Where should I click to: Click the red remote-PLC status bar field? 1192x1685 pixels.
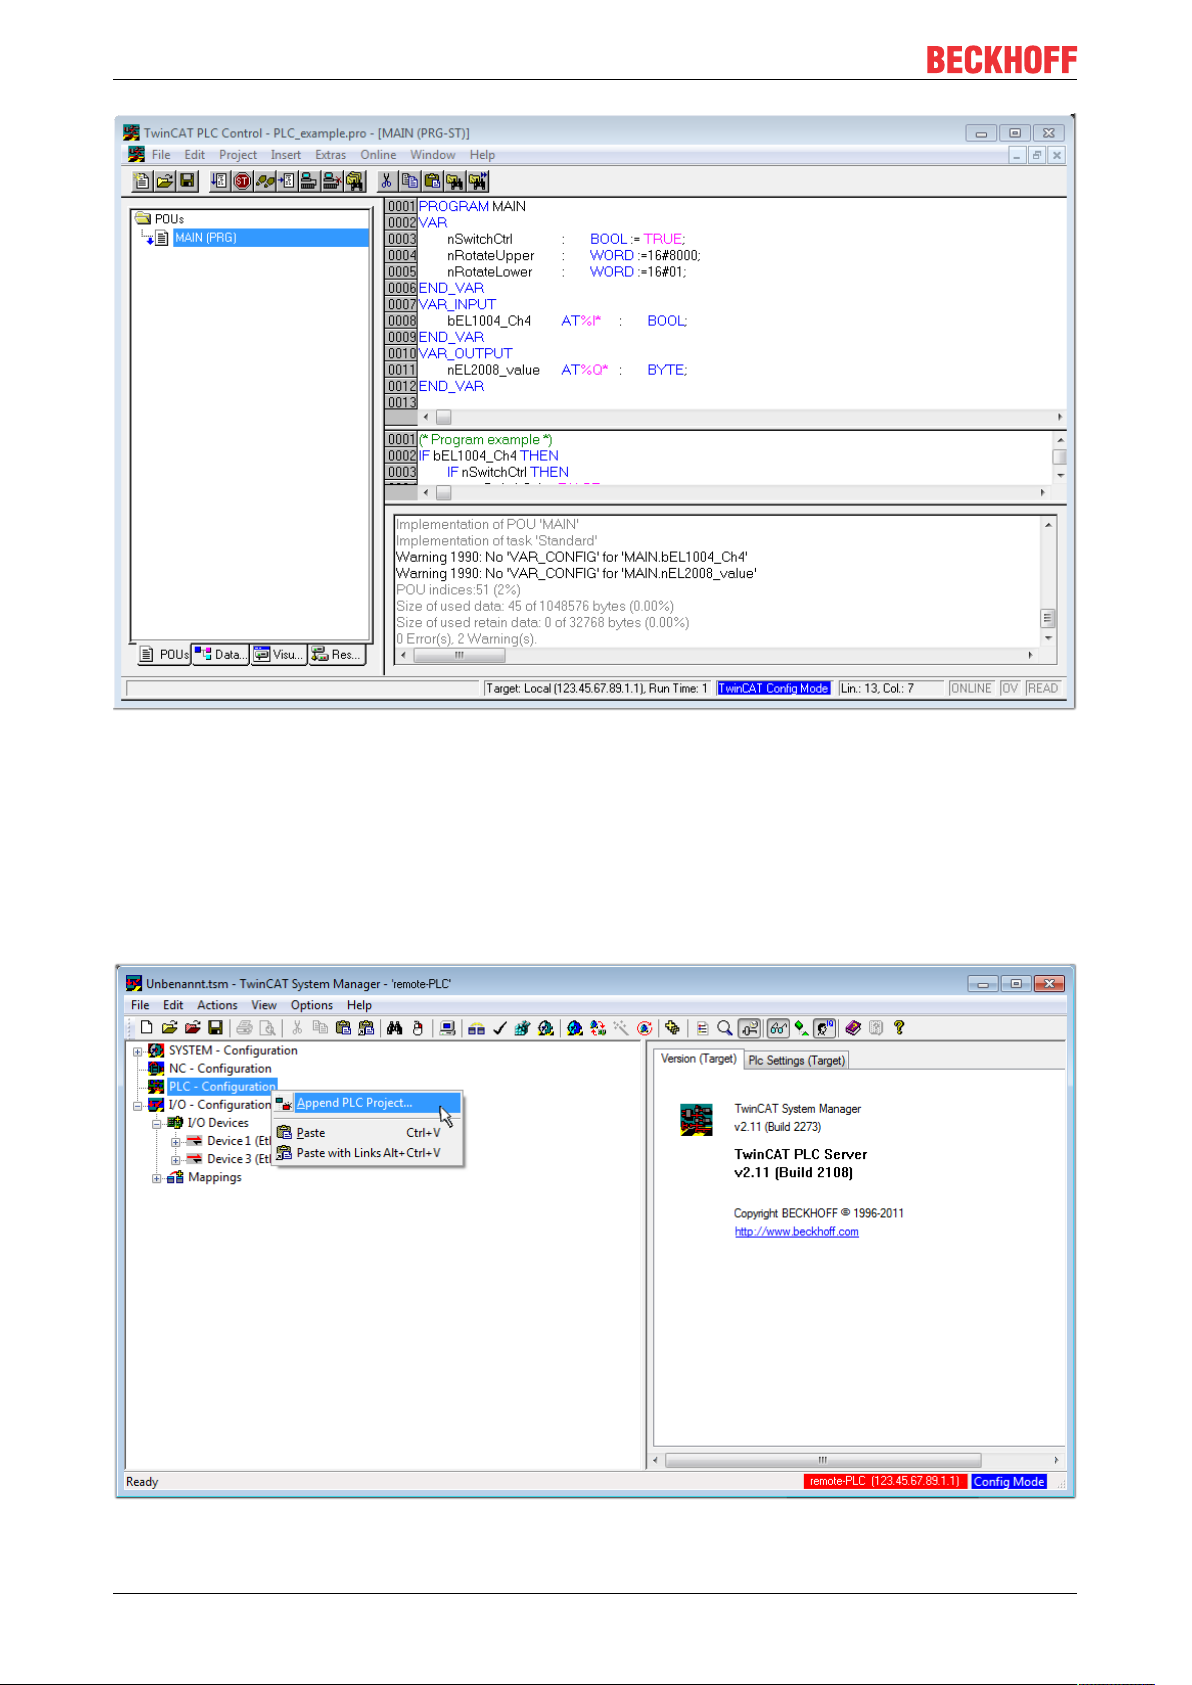(x=885, y=1482)
